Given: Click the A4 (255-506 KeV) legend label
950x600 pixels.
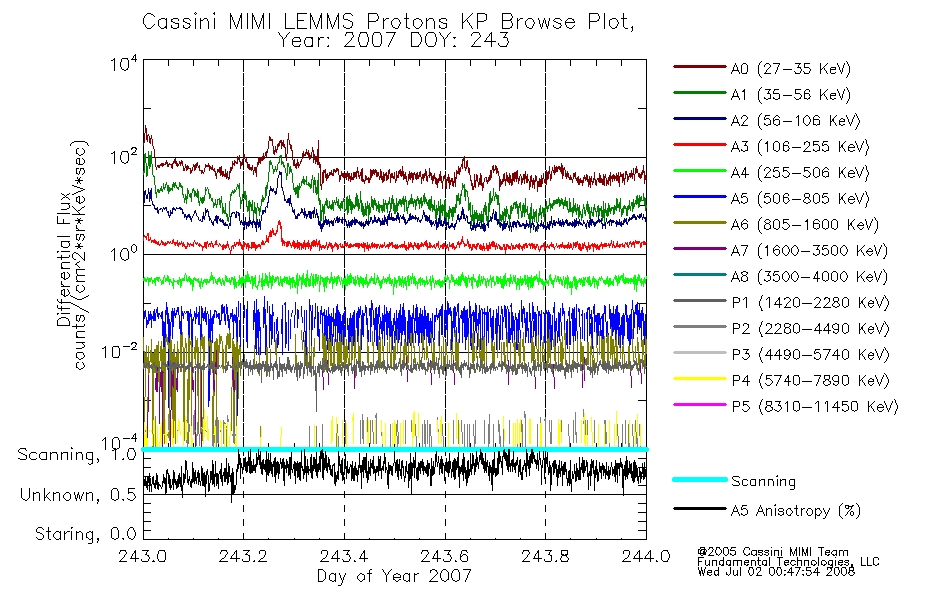Looking at the screenshot, I should [800, 173].
